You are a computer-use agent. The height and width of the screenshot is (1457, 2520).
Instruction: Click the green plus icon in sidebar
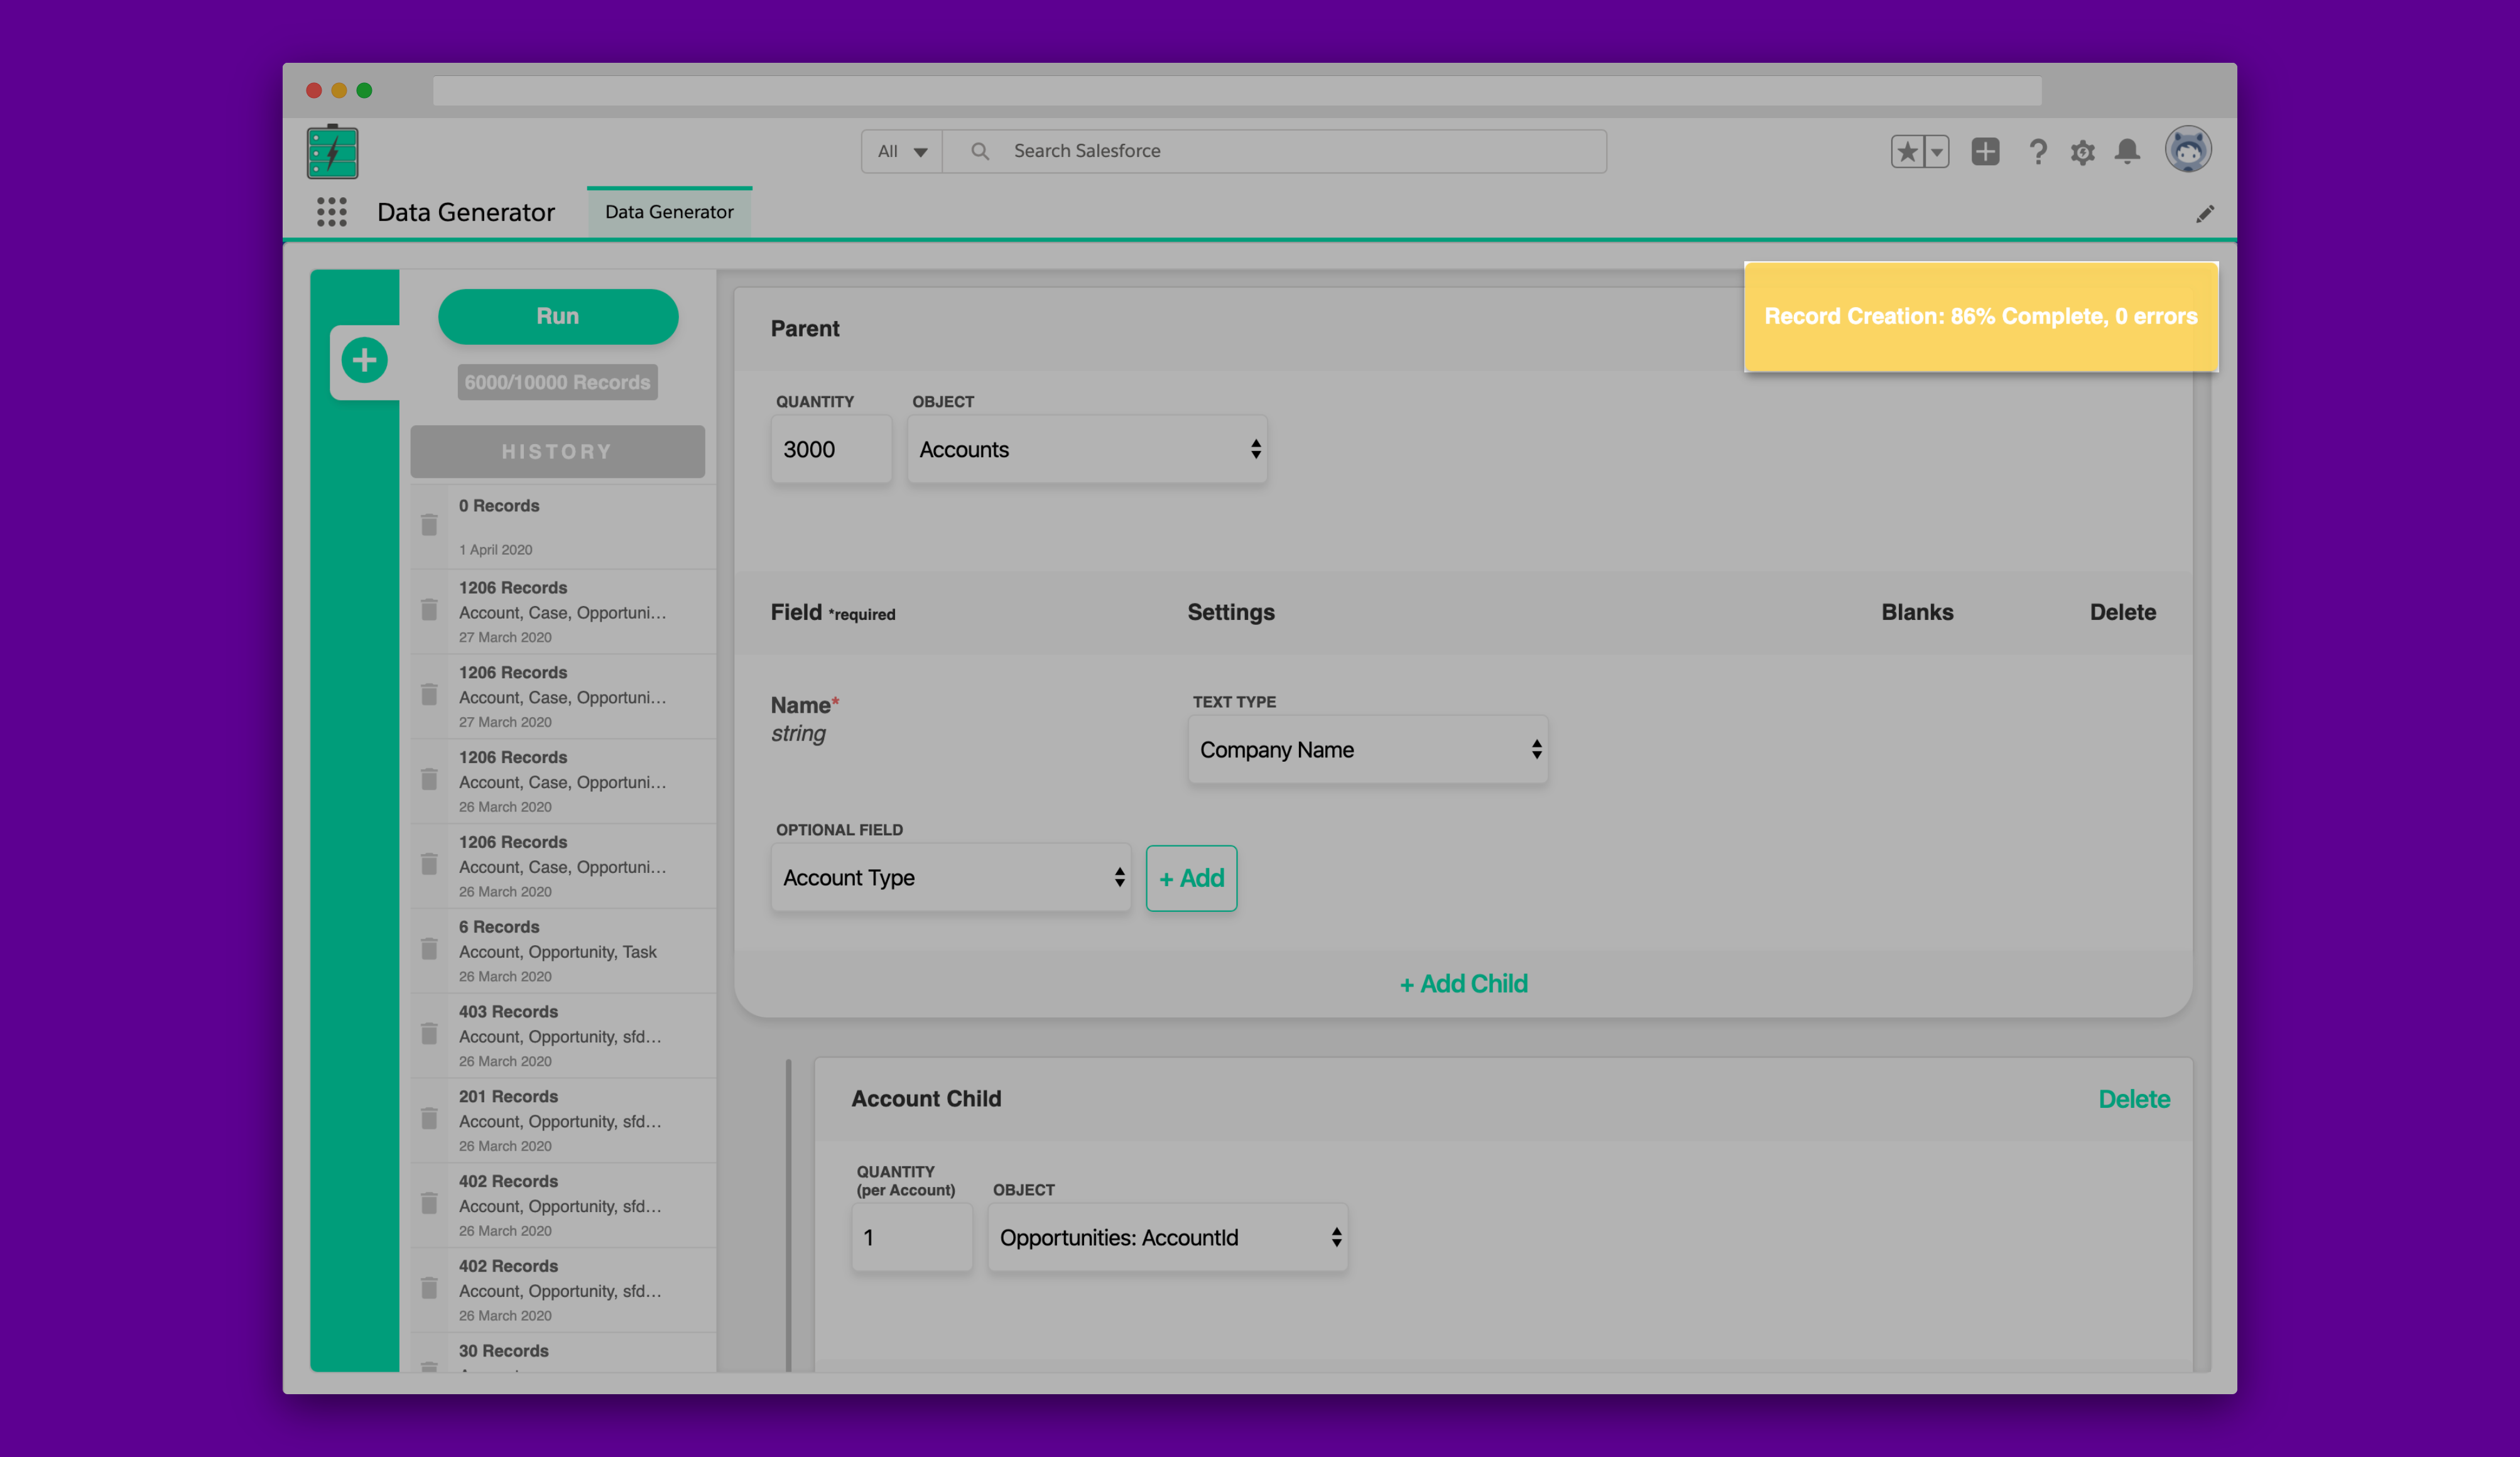pyautogui.click(x=364, y=360)
